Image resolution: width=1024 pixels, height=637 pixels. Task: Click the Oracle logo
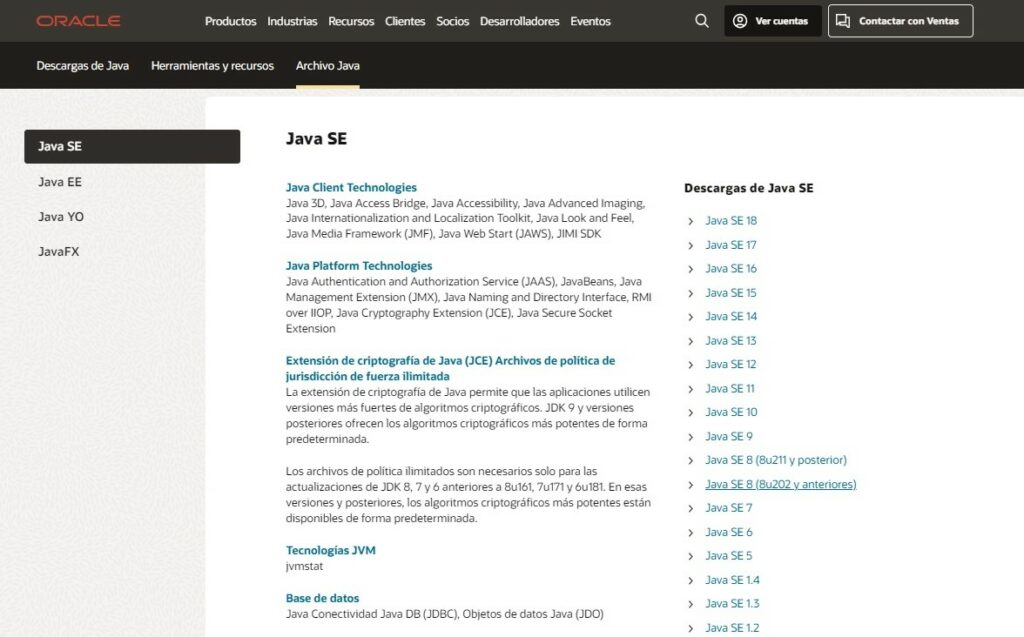point(78,21)
